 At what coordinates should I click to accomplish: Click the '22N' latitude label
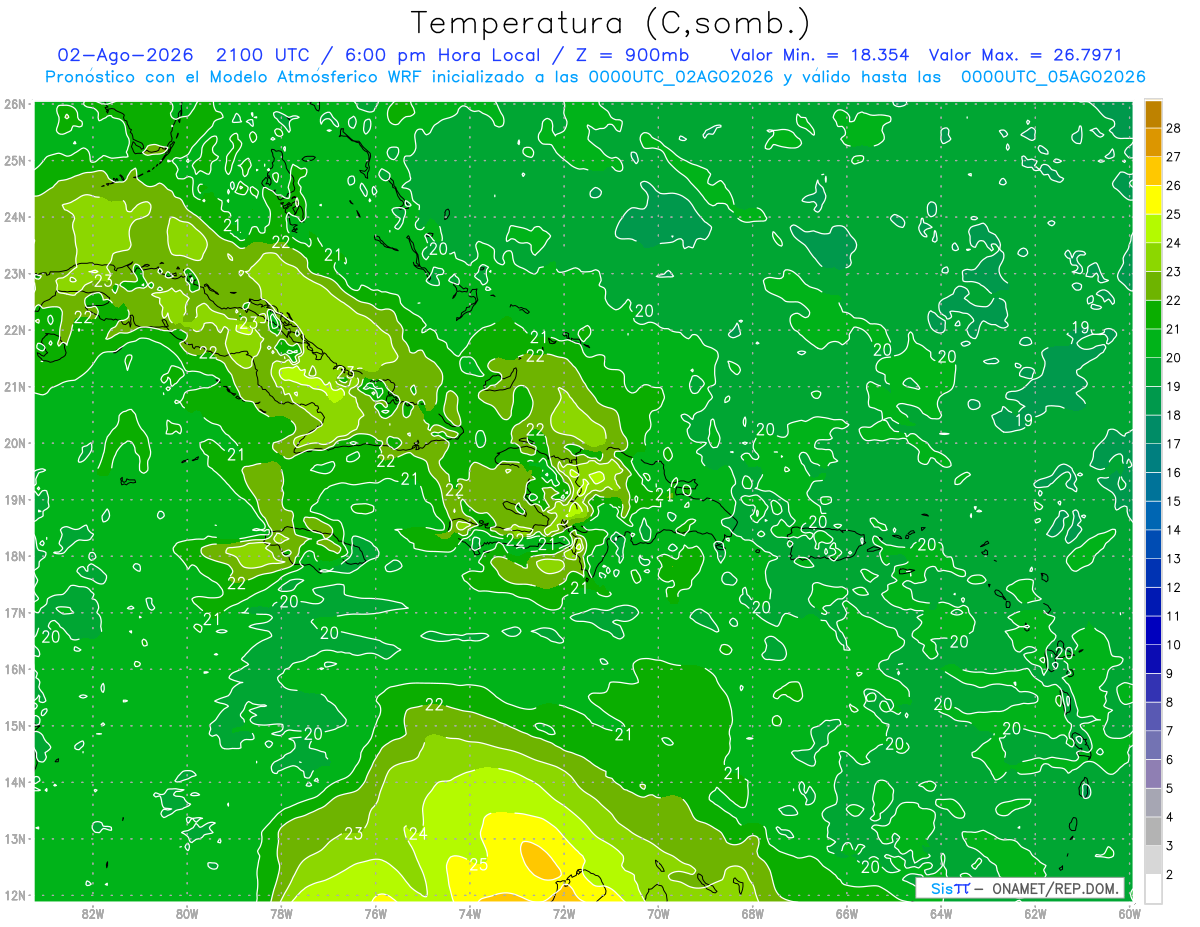tap(15, 330)
